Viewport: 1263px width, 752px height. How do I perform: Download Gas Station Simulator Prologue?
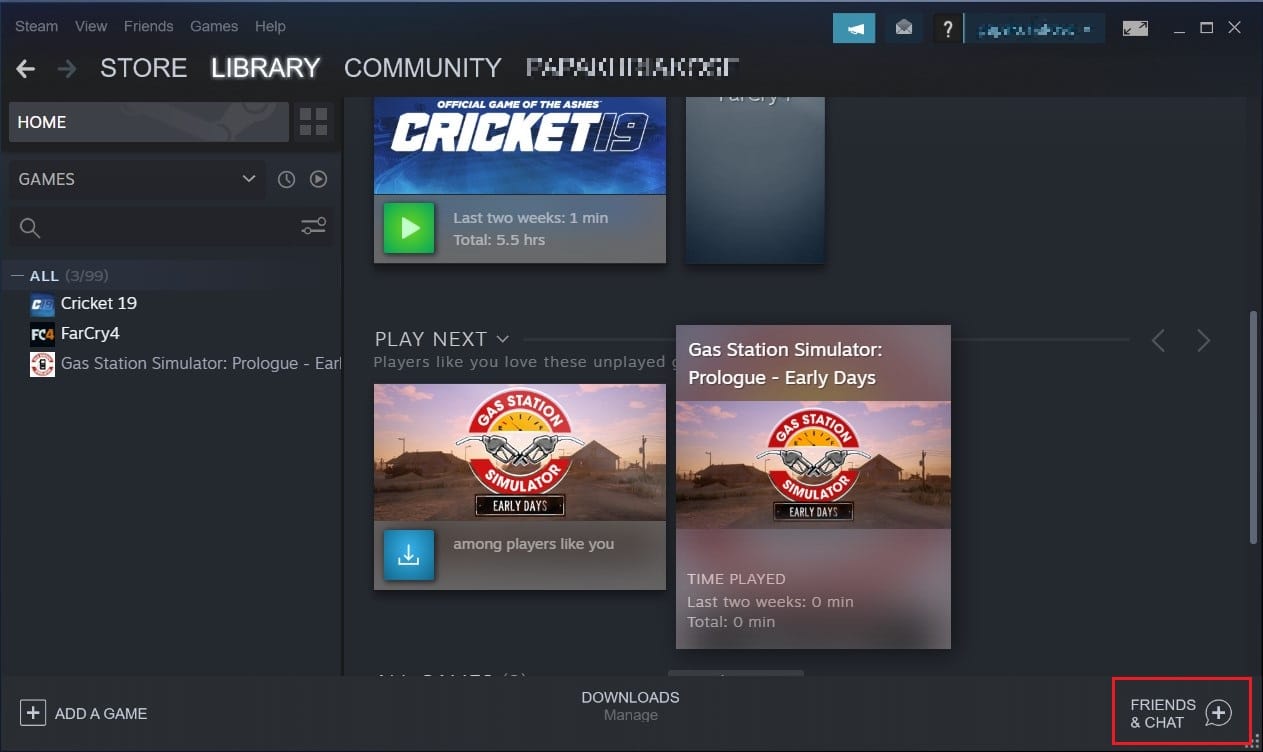[408, 554]
